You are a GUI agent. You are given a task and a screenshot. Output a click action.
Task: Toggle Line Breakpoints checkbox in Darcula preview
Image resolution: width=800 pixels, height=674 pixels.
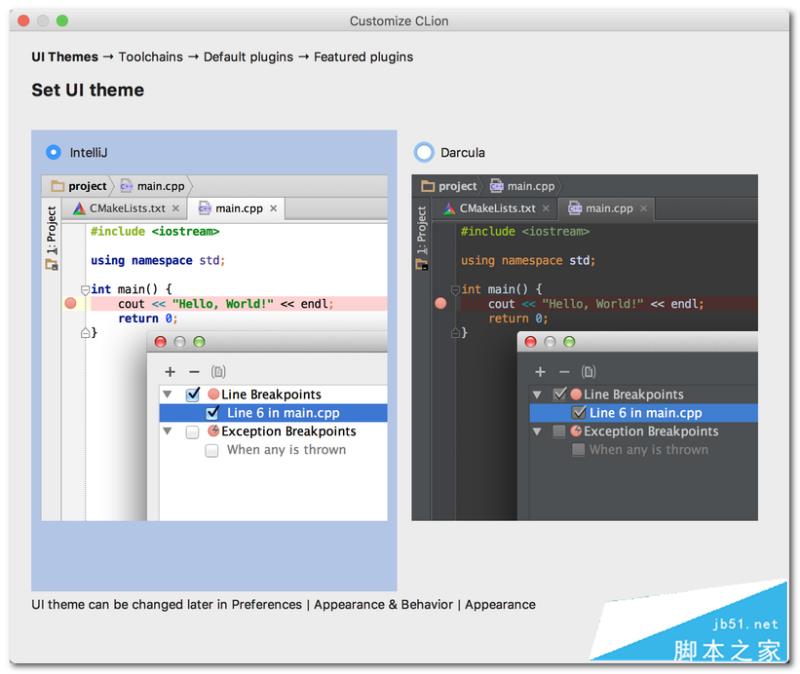point(560,394)
